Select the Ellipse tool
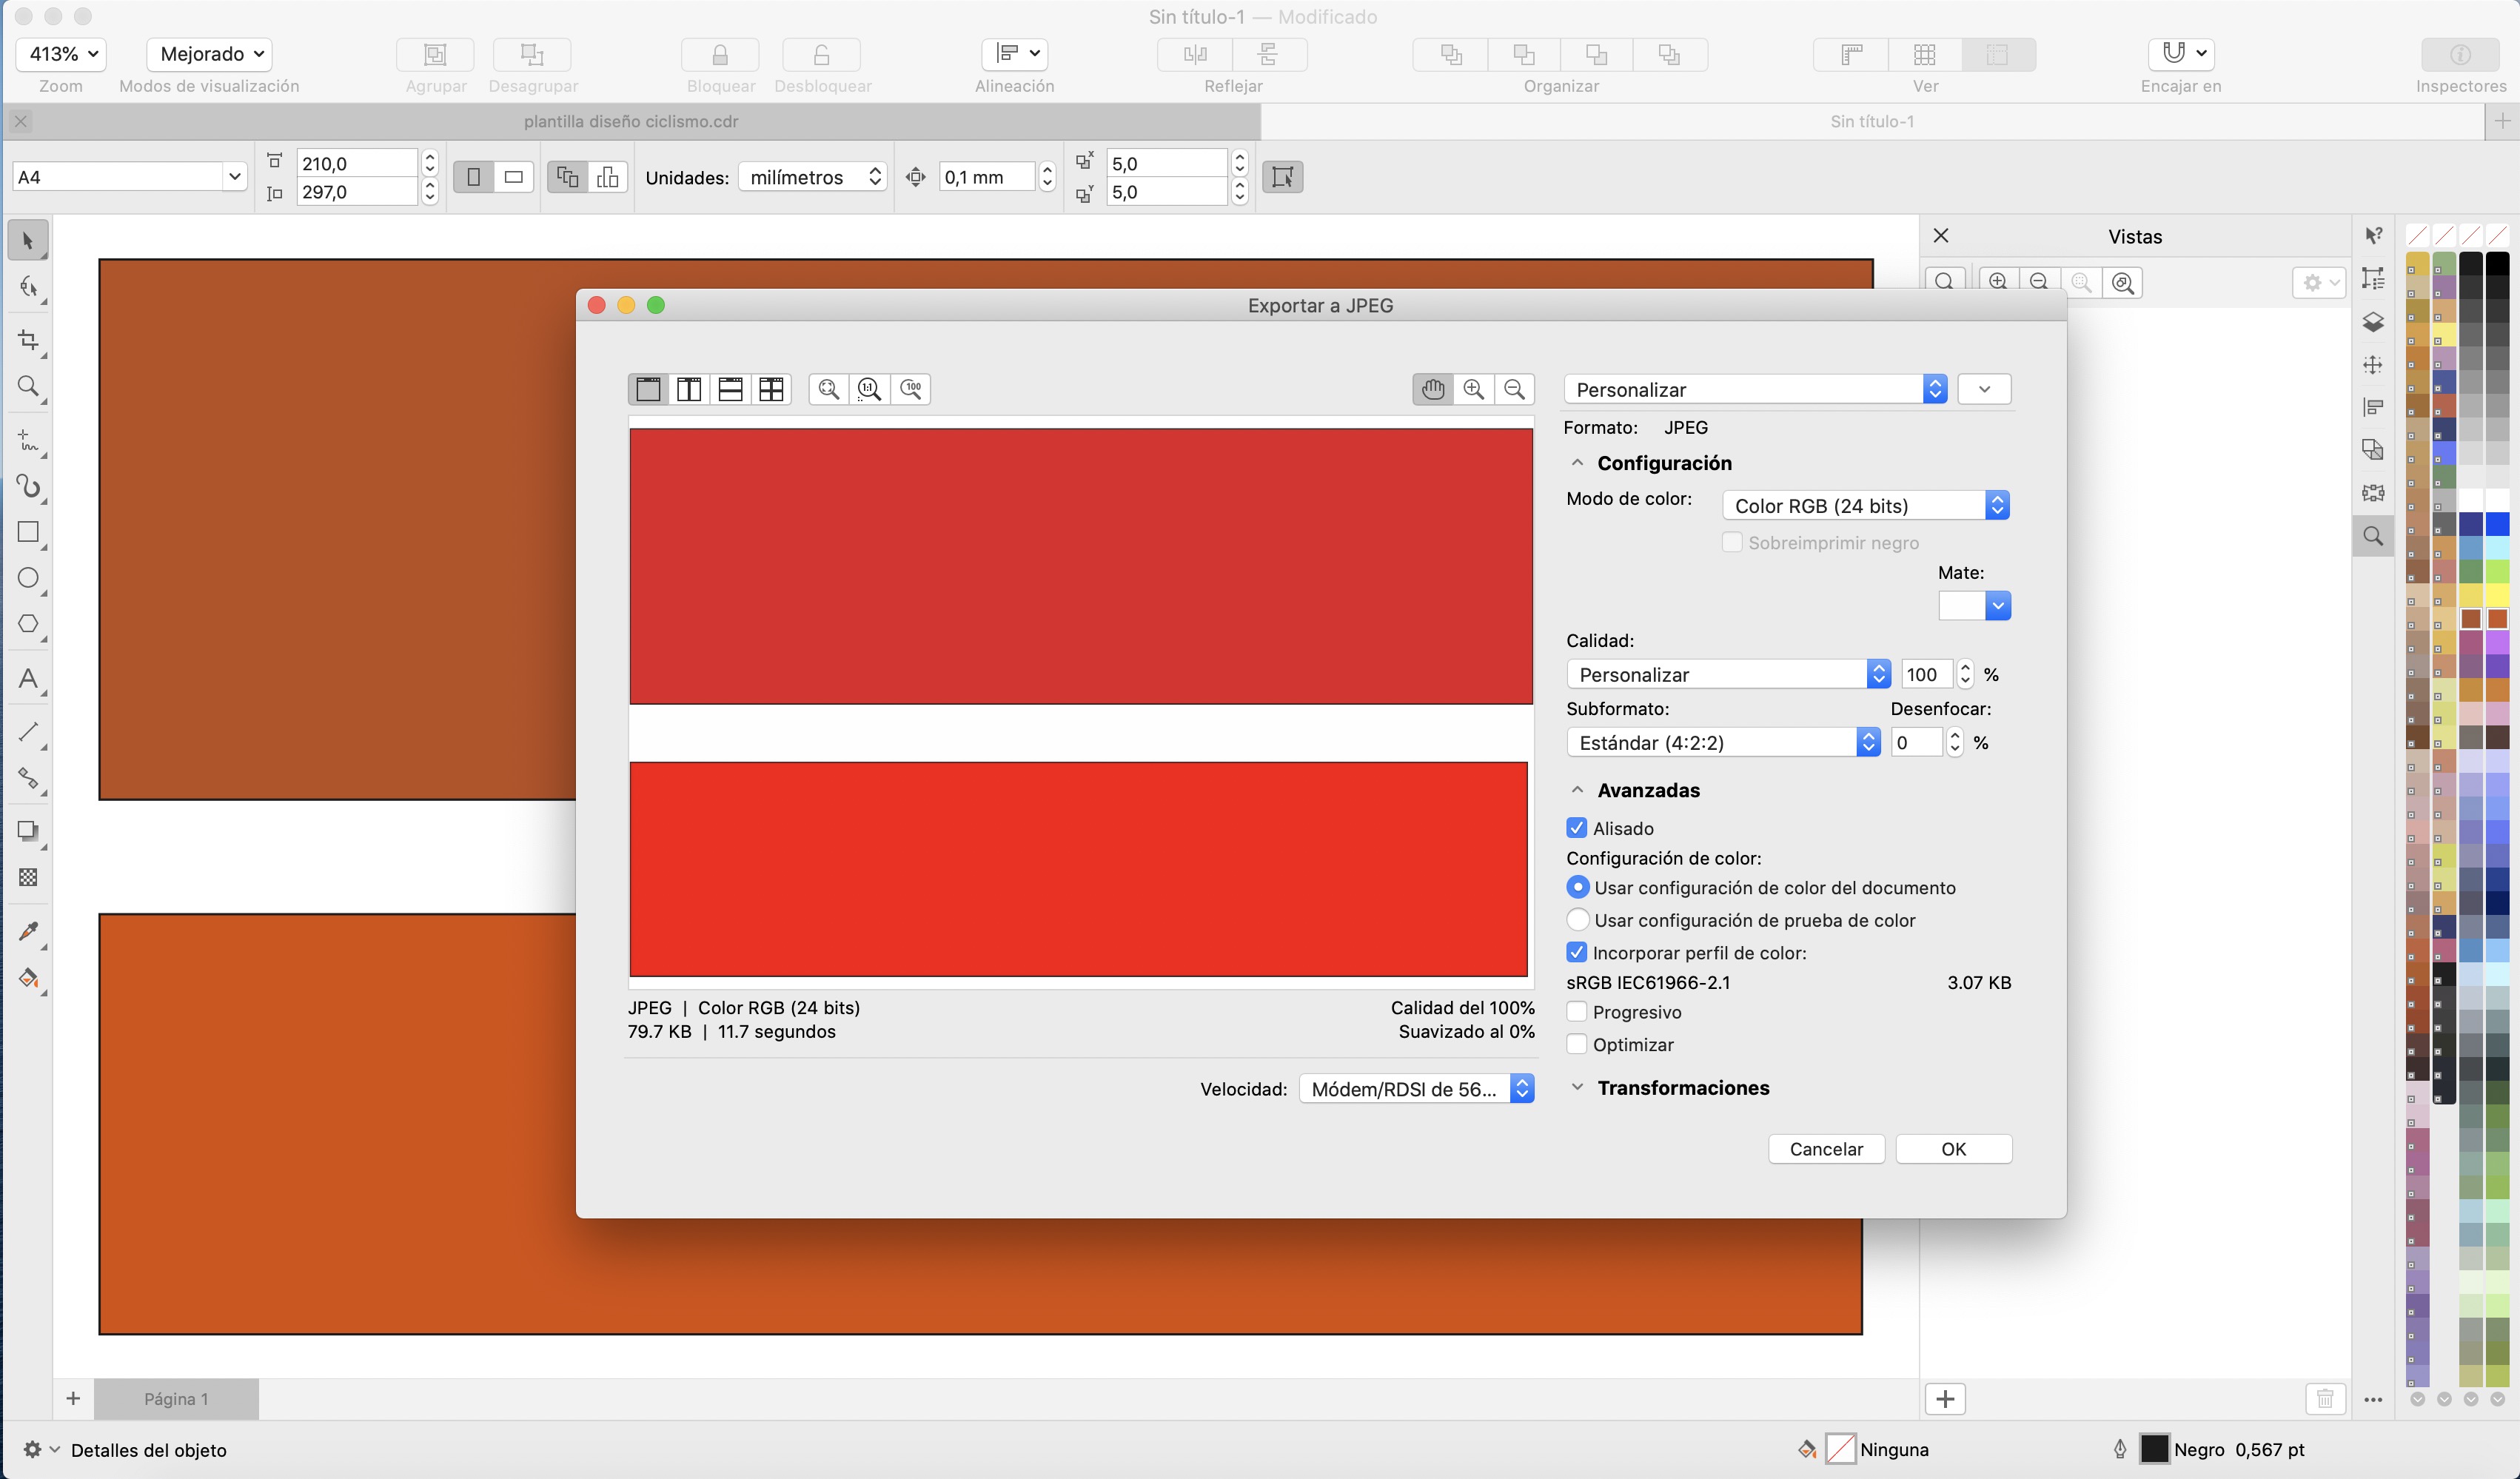This screenshot has height=1479, width=2520. tap(28, 578)
